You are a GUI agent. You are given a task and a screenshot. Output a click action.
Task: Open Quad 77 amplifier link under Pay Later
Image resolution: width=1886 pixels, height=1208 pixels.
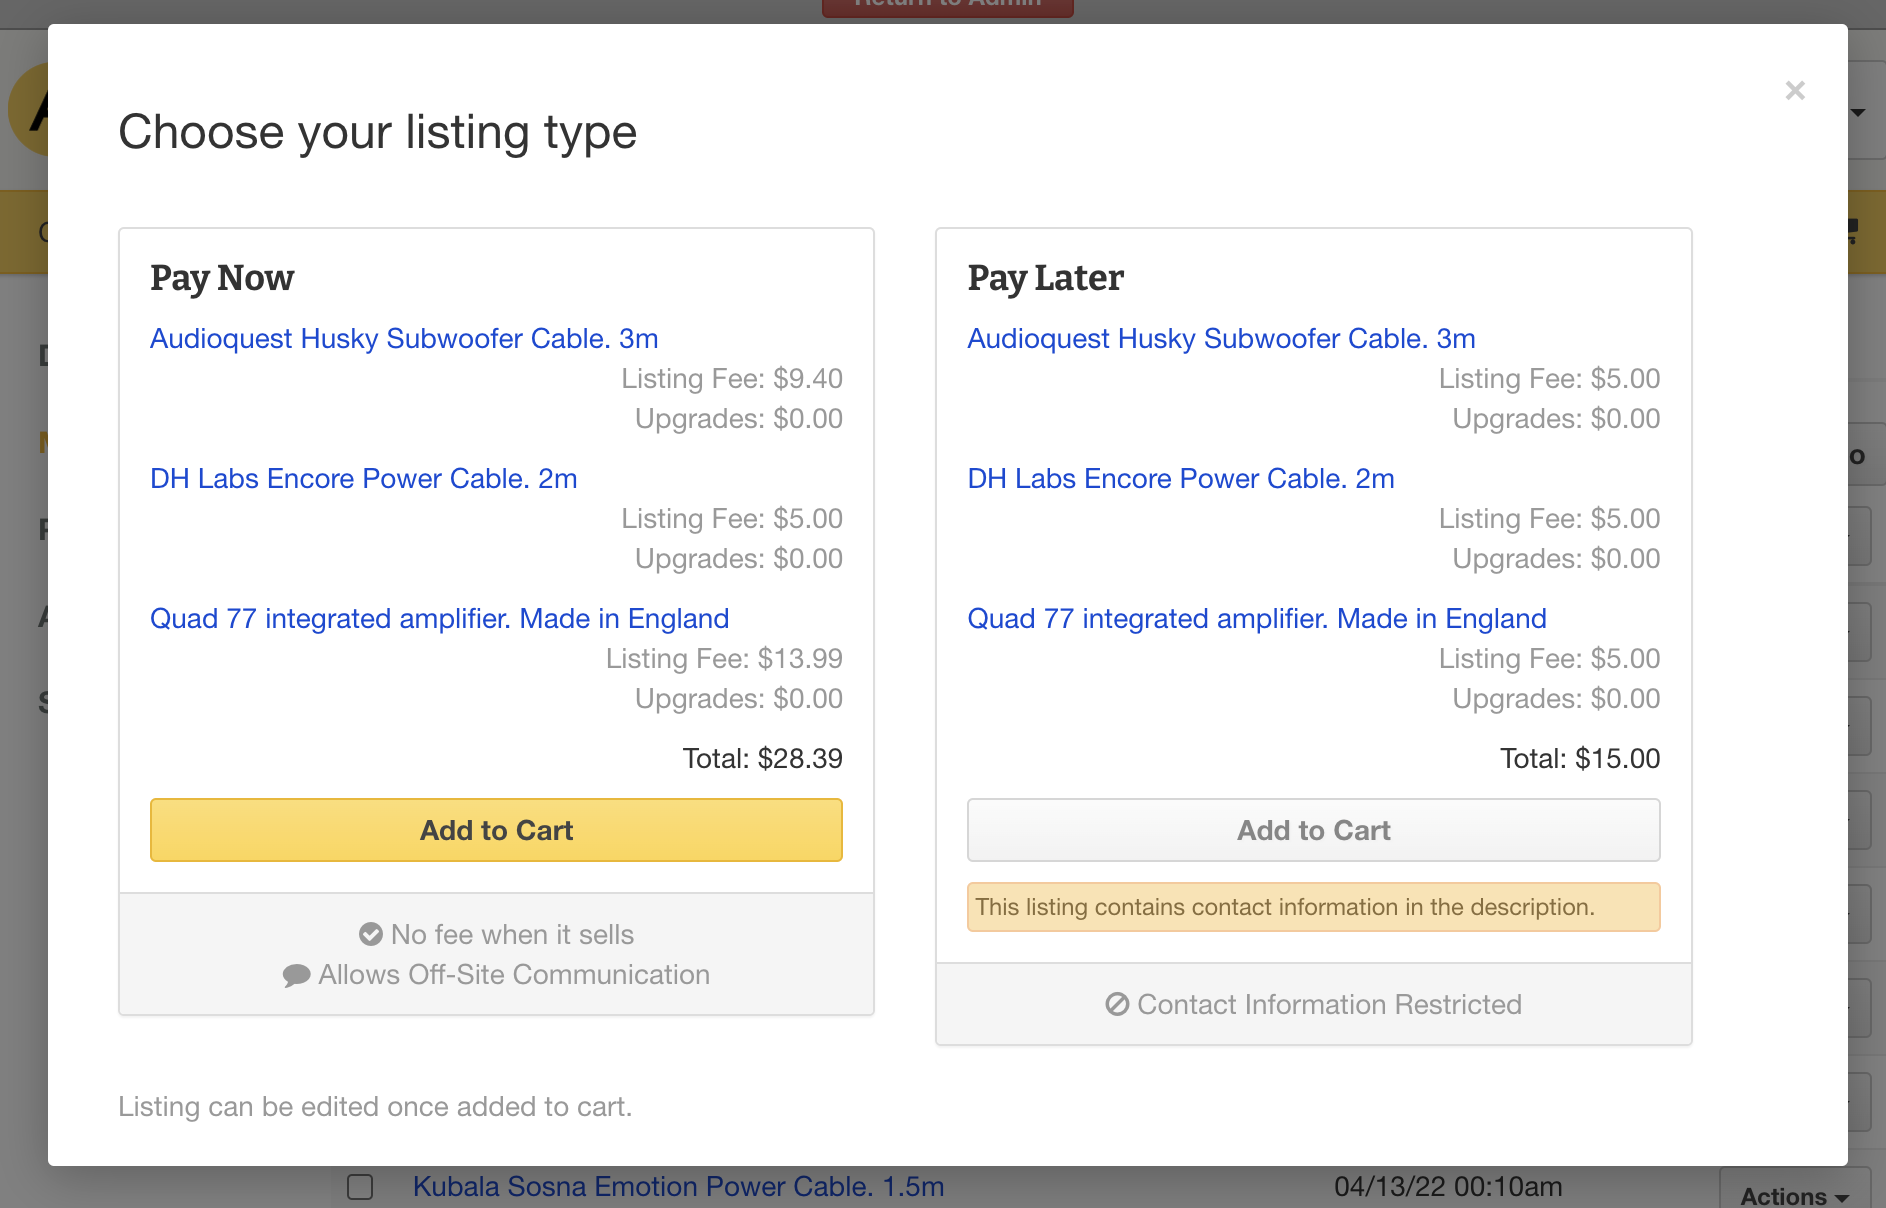[1257, 619]
